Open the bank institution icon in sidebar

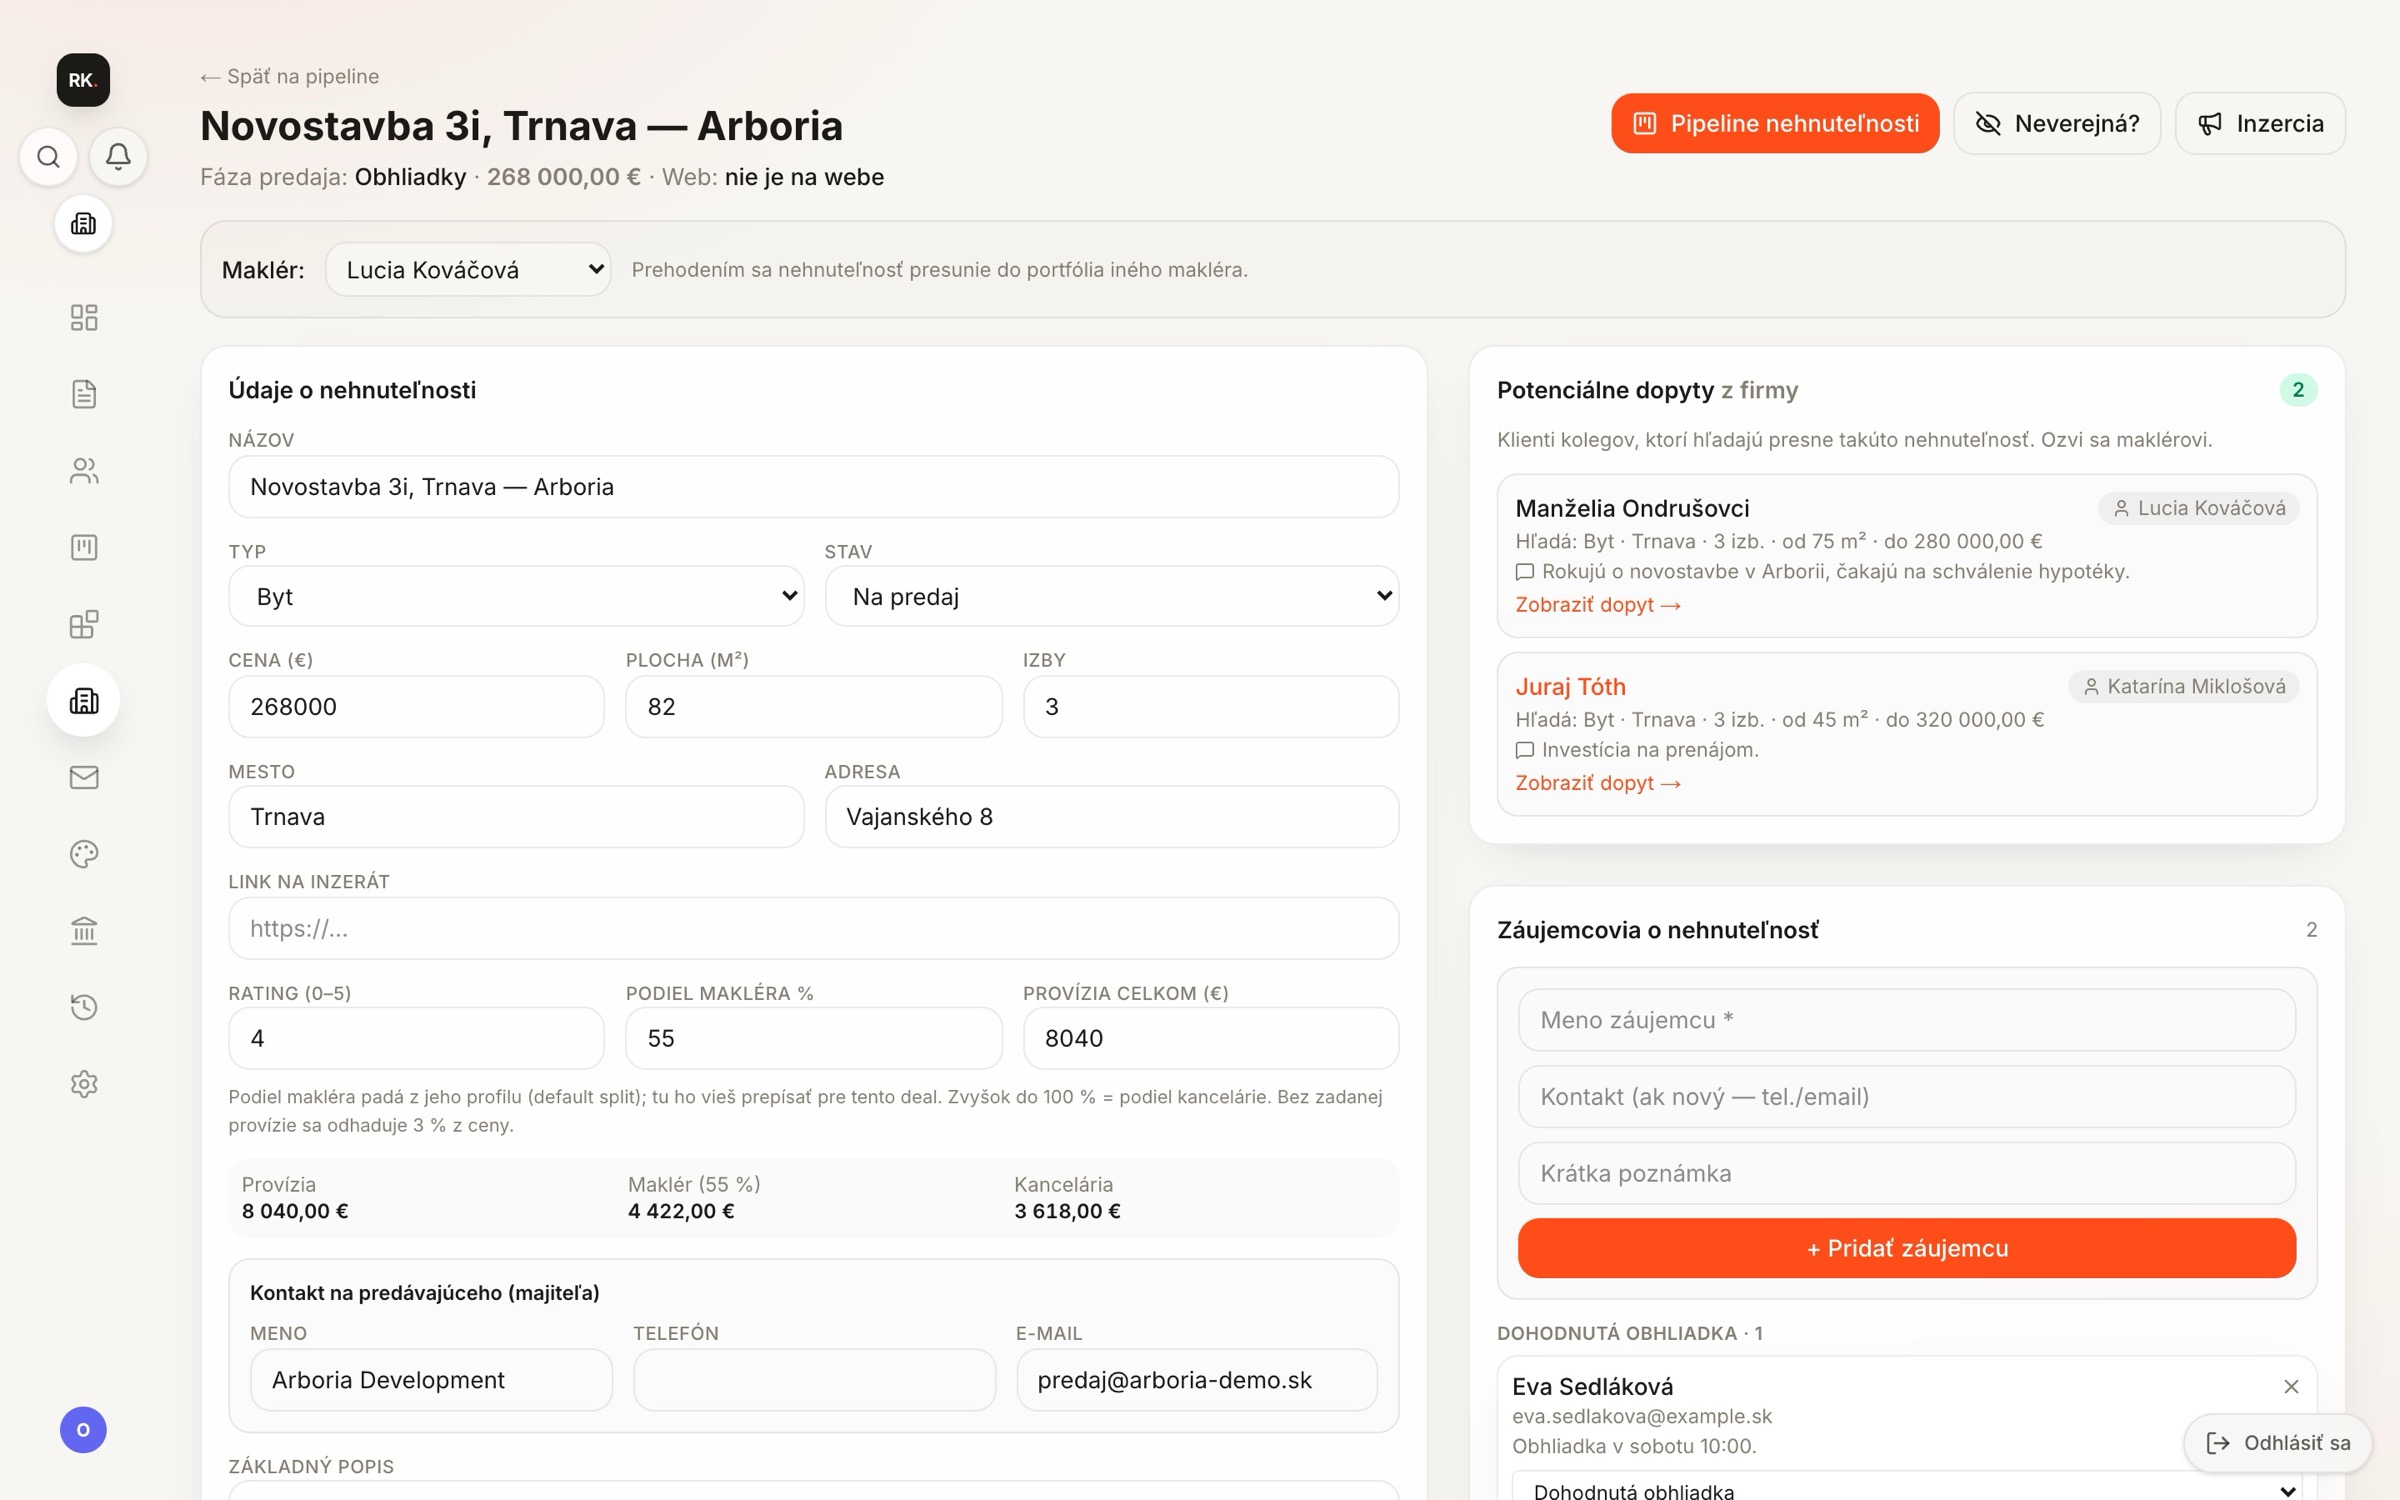84,931
